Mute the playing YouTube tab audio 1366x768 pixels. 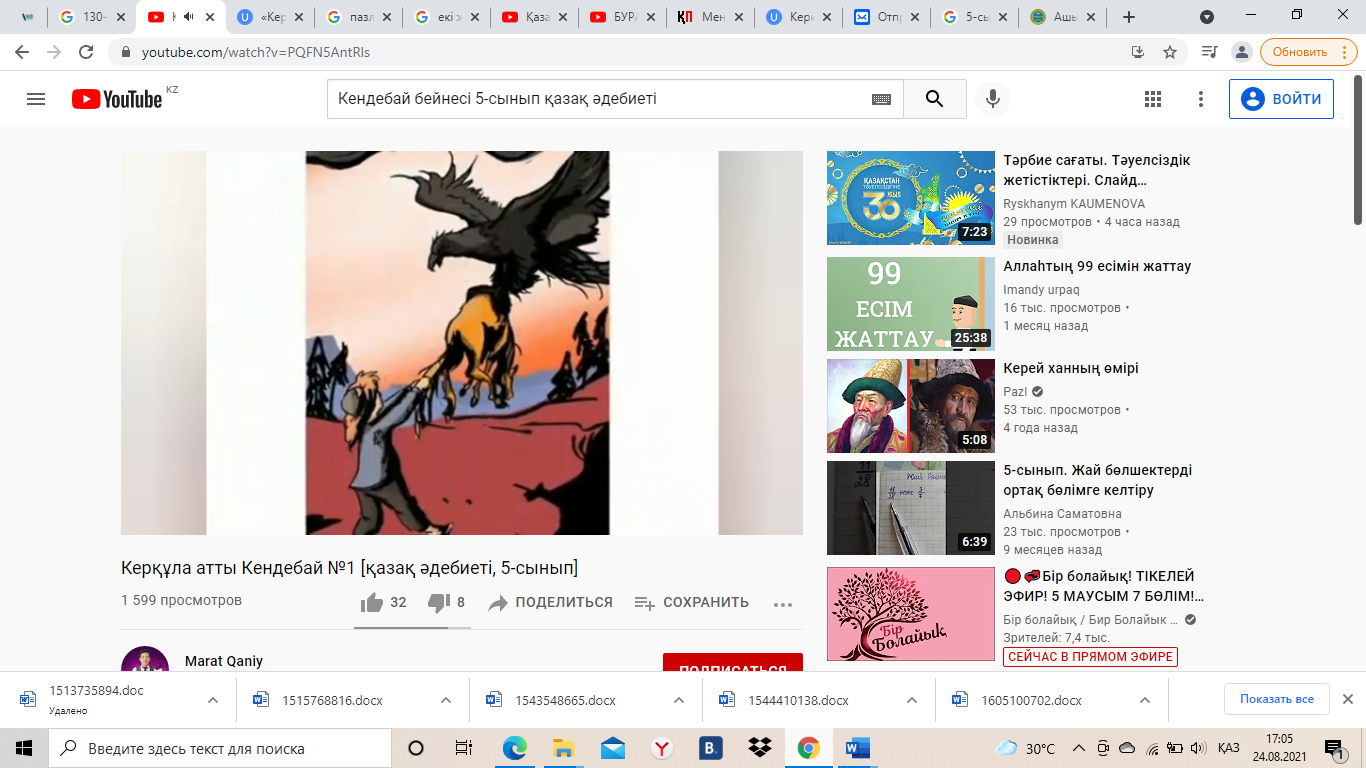189,17
